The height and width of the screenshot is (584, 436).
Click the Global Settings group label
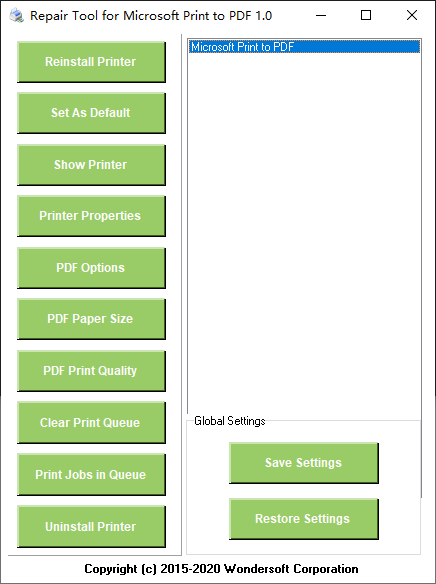pyautogui.click(x=230, y=421)
